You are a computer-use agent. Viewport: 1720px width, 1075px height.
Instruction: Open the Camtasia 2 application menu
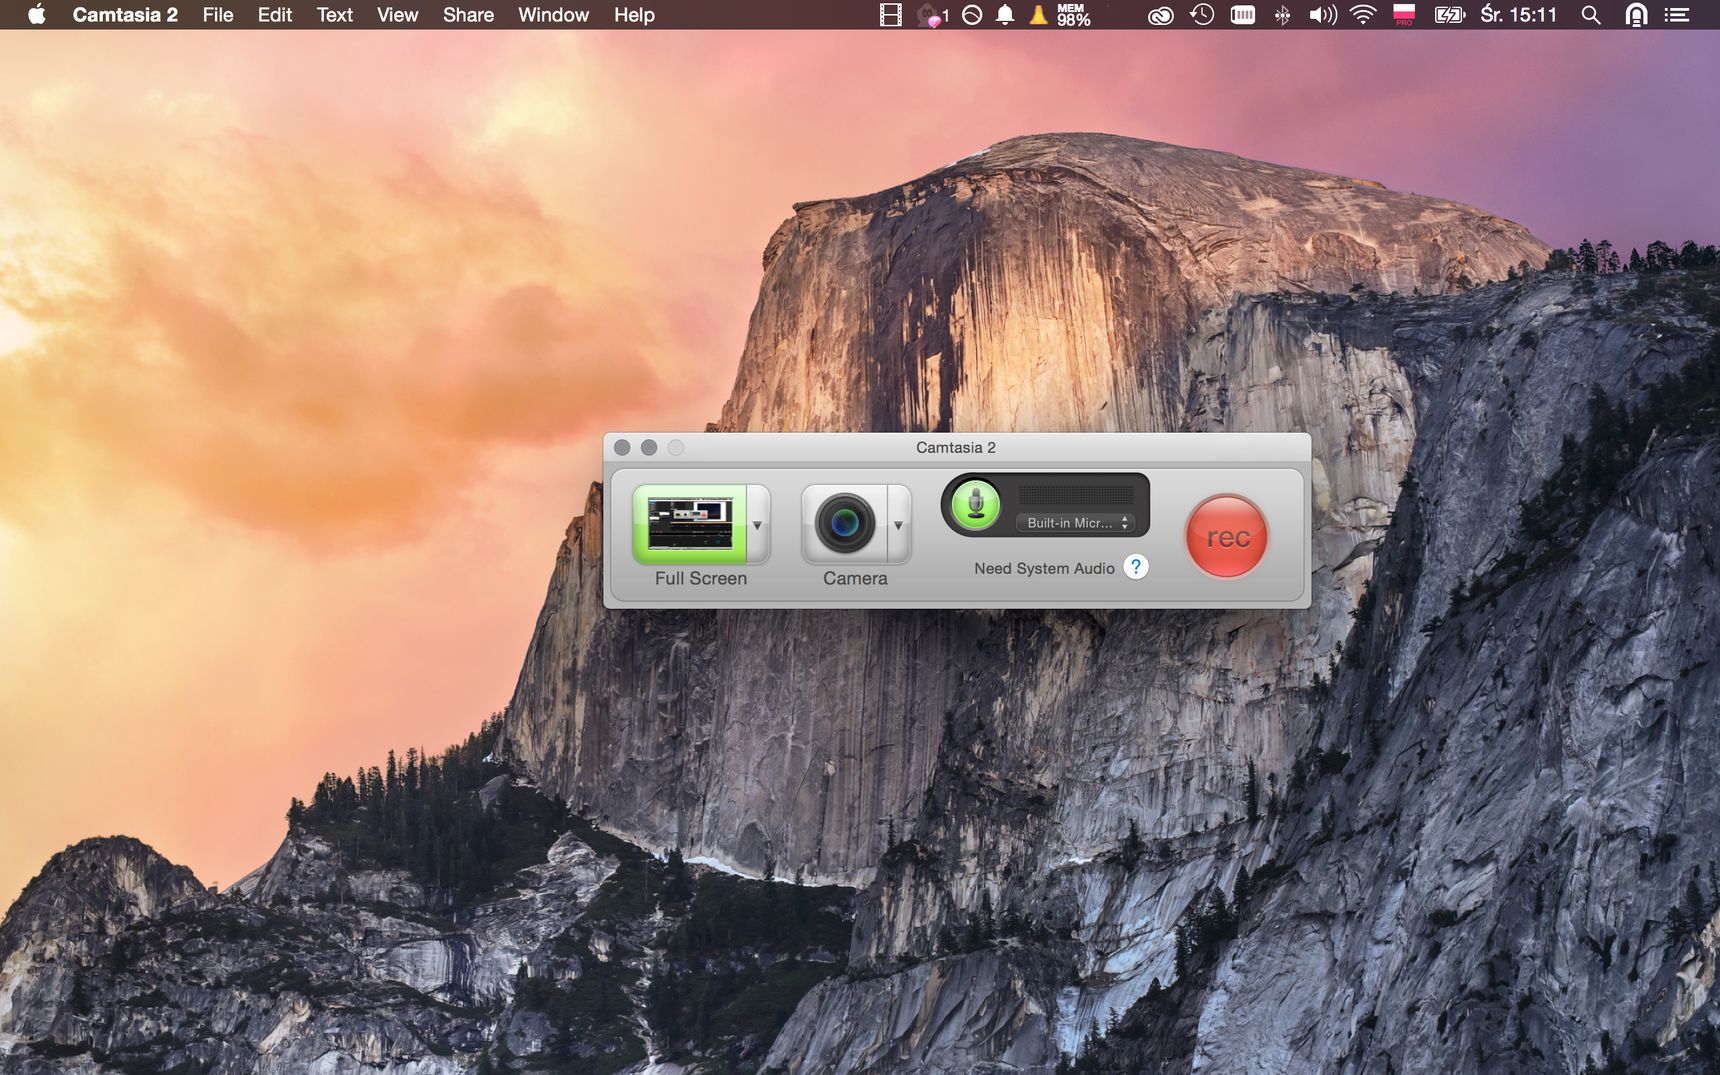(x=125, y=15)
